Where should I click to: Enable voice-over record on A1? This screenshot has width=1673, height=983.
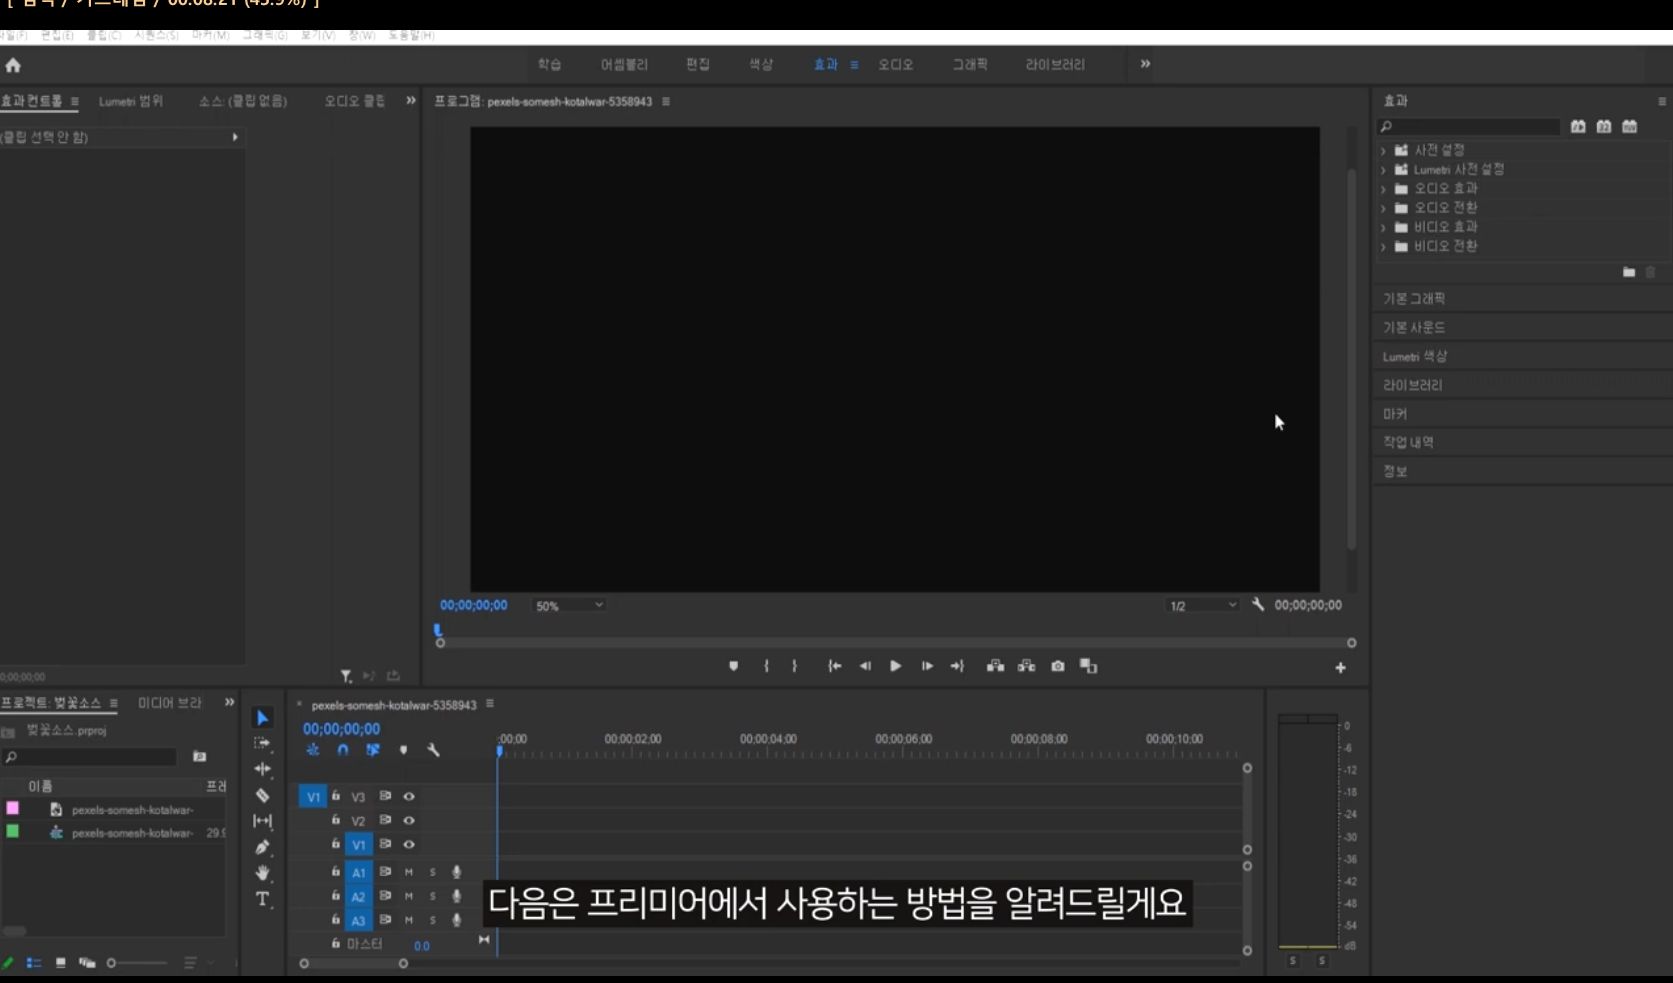457,872
